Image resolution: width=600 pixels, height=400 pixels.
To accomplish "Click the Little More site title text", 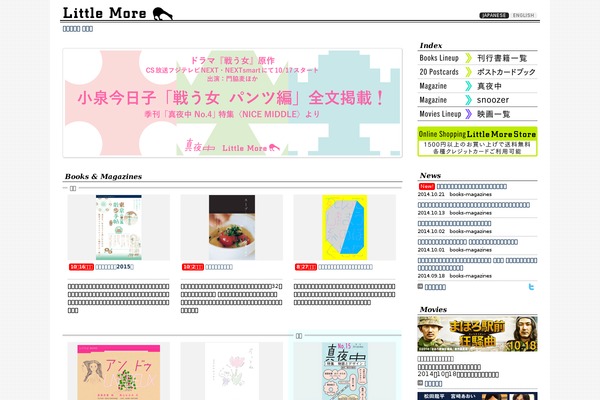I will (x=104, y=13).
